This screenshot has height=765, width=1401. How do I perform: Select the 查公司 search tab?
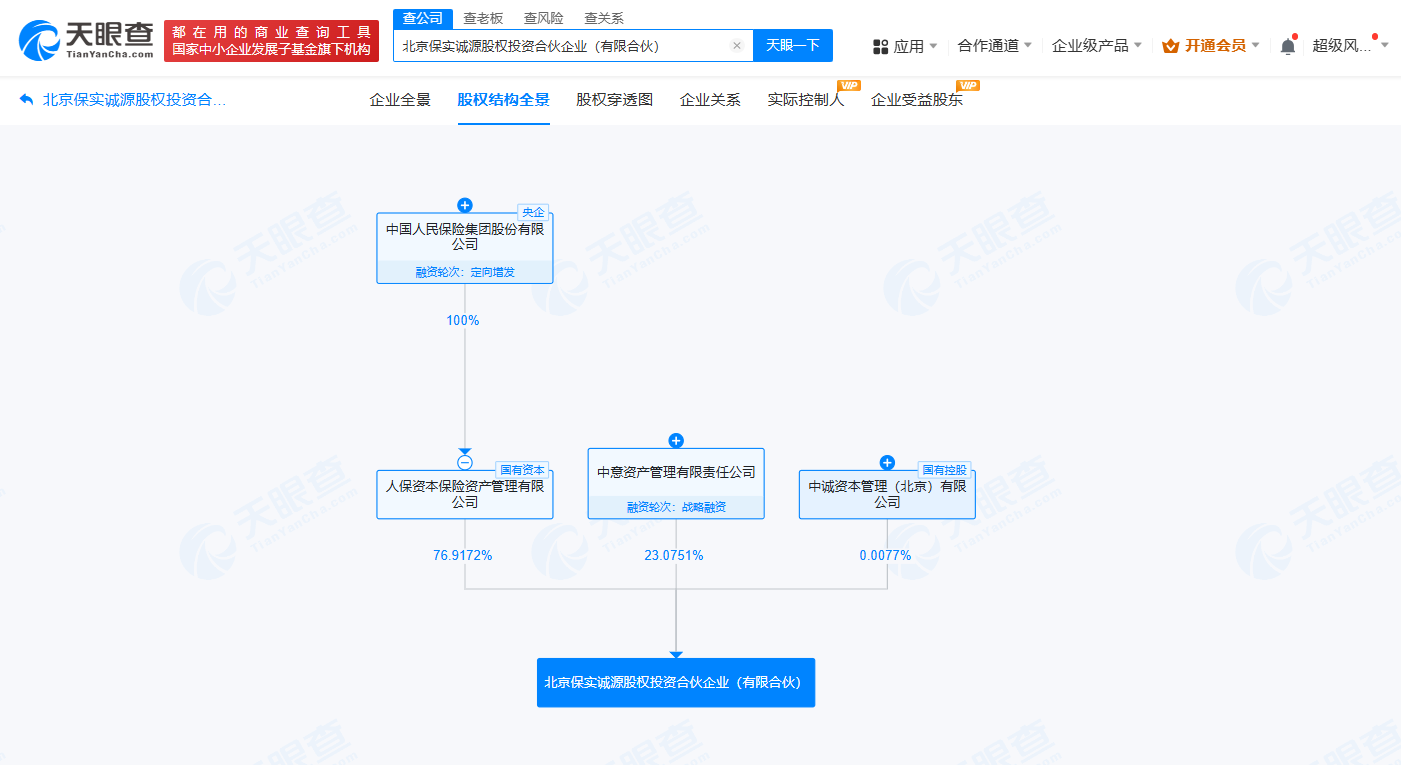(423, 19)
